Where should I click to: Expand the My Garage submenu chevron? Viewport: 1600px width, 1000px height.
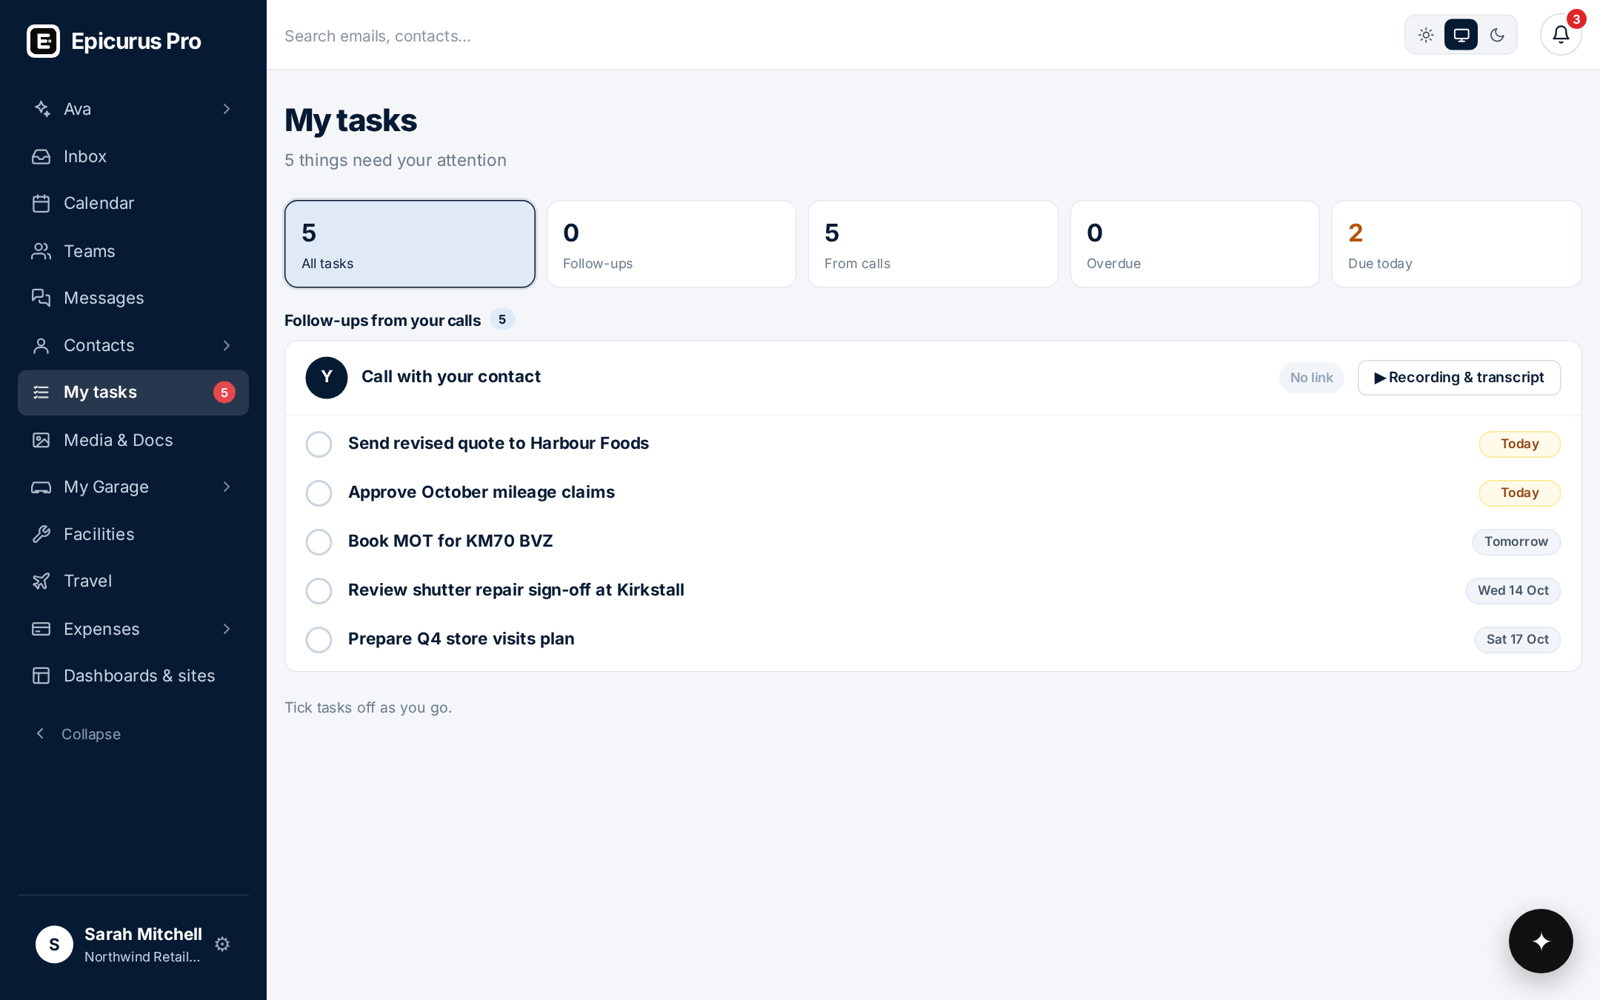click(226, 487)
